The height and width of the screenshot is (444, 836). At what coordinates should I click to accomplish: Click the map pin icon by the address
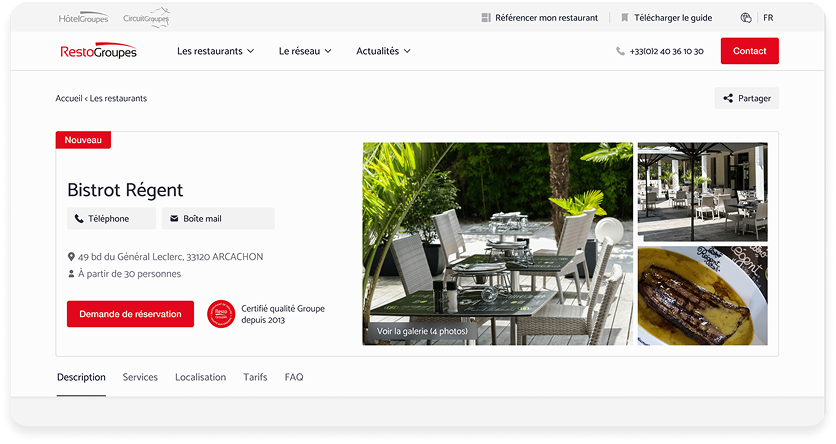click(71, 257)
